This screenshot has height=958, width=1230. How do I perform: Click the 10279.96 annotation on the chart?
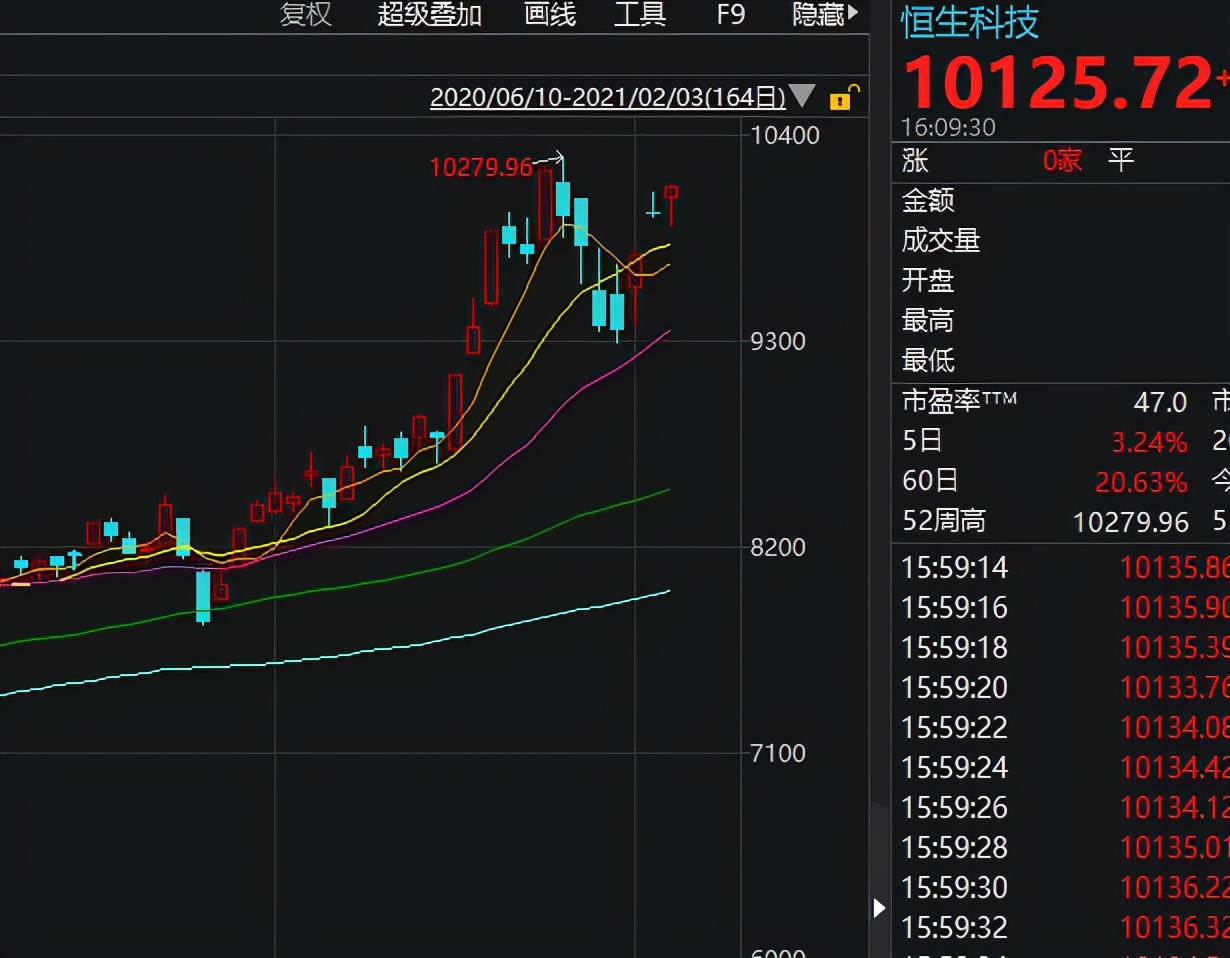click(481, 166)
